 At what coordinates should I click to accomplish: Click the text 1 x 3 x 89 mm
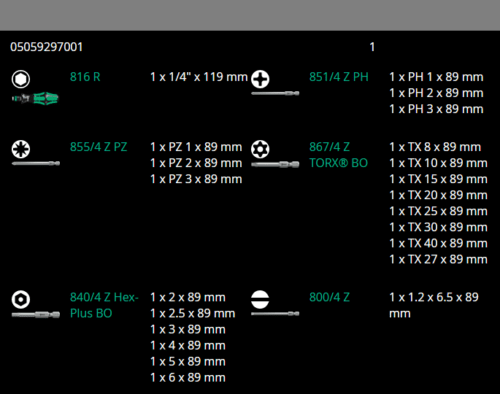pyautogui.click(x=188, y=329)
